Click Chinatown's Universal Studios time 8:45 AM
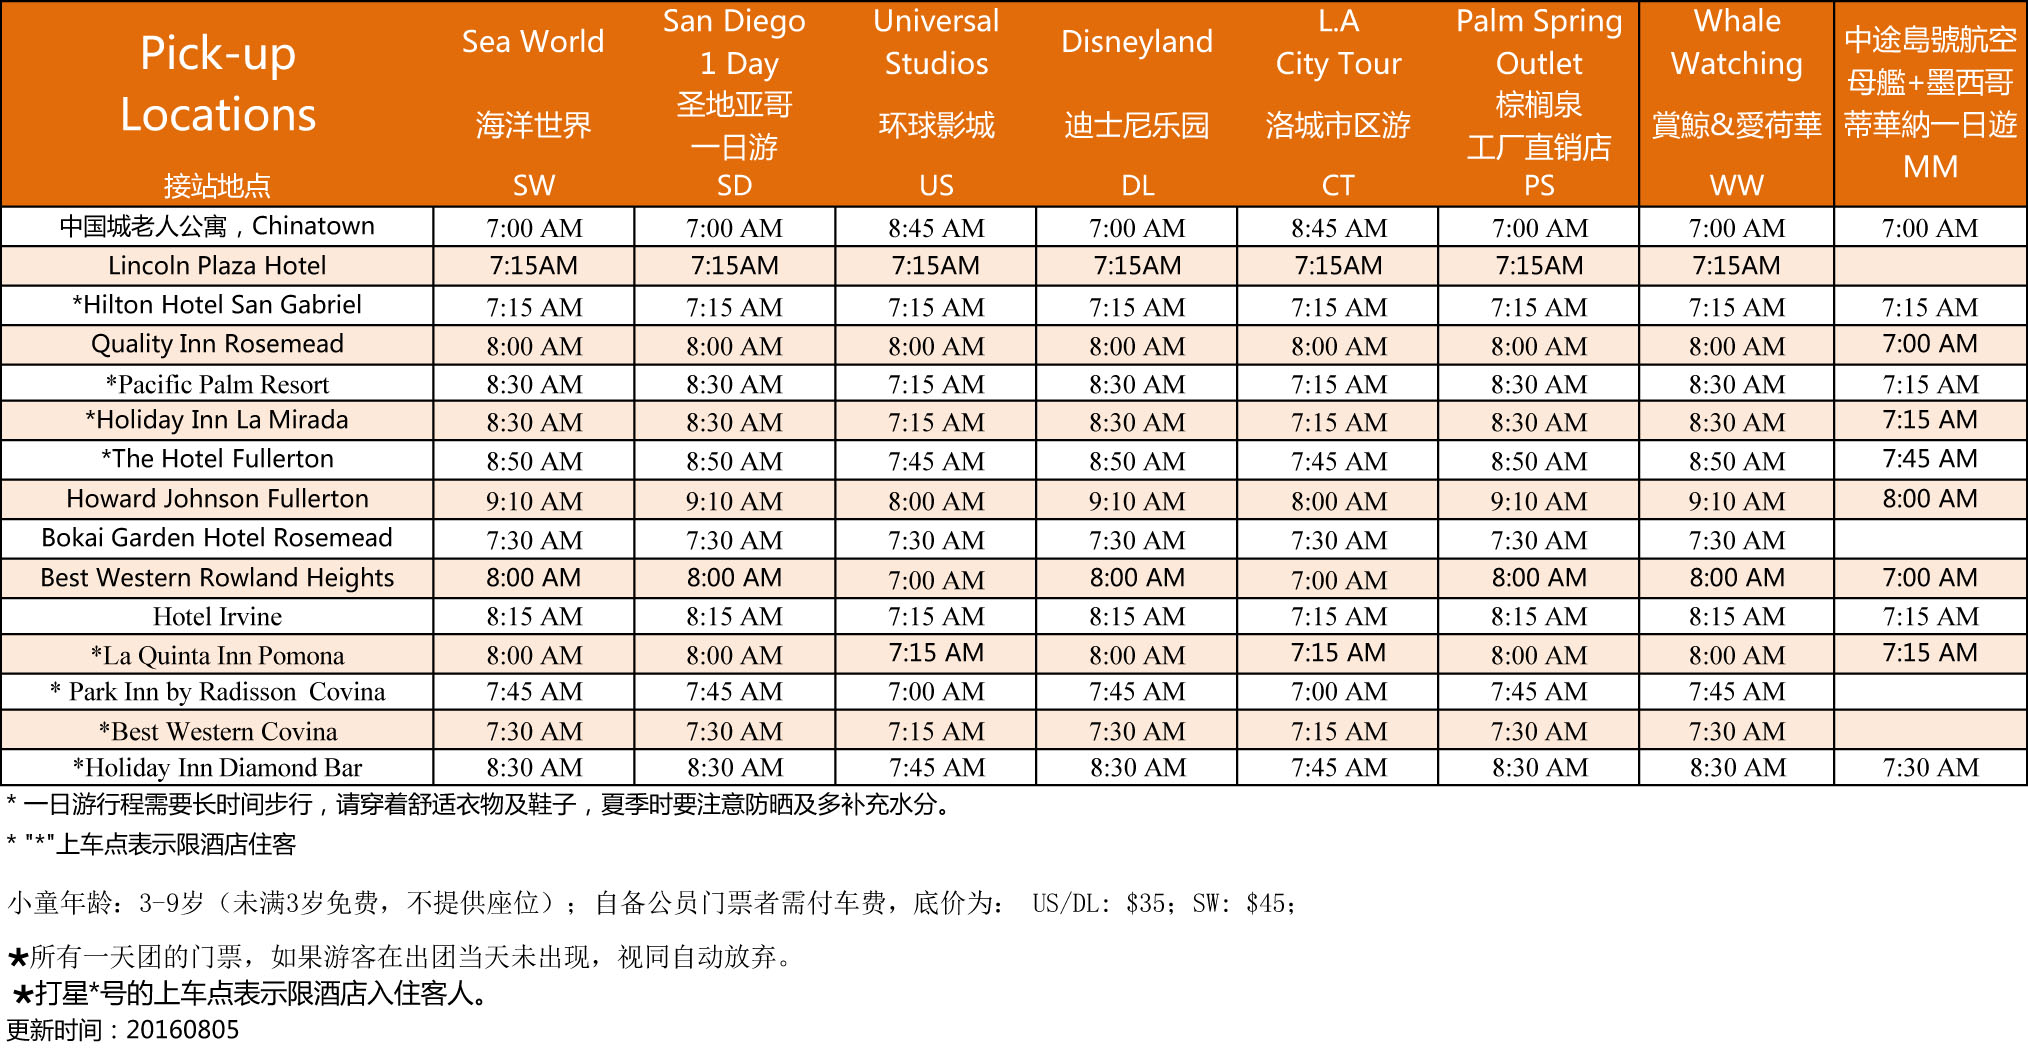The height and width of the screenshot is (1049, 2028). point(936,229)
